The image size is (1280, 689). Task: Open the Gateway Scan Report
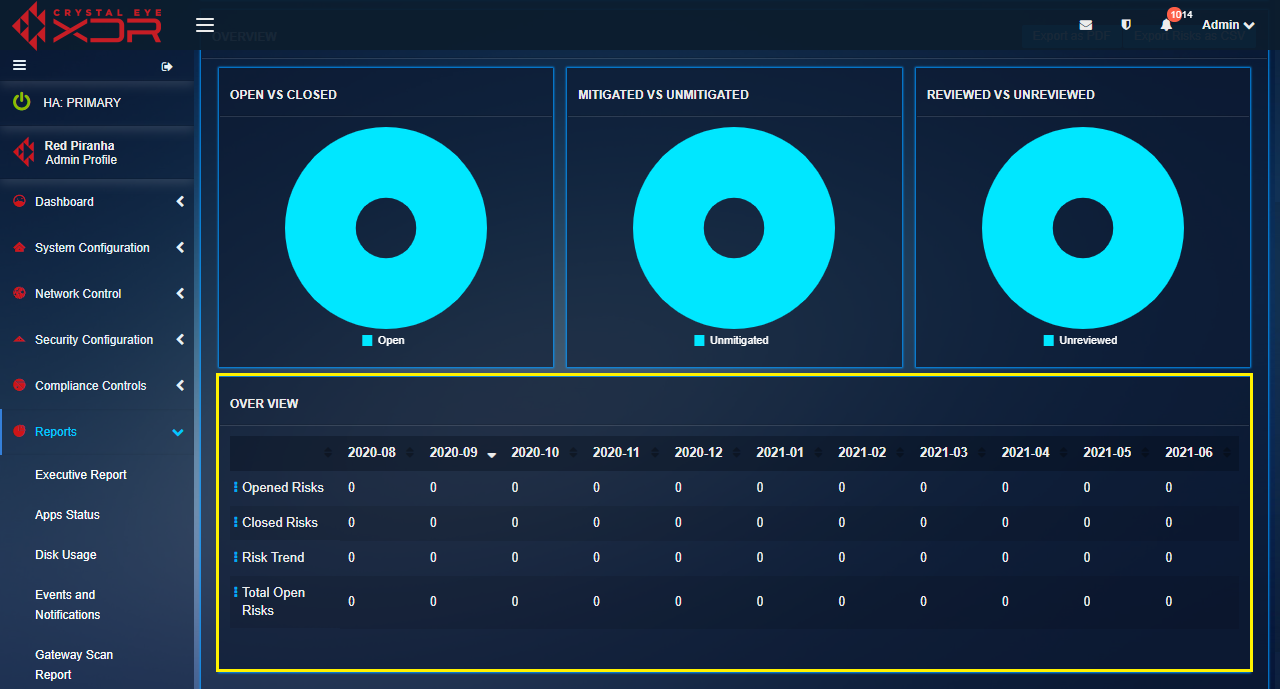(74, 665)
